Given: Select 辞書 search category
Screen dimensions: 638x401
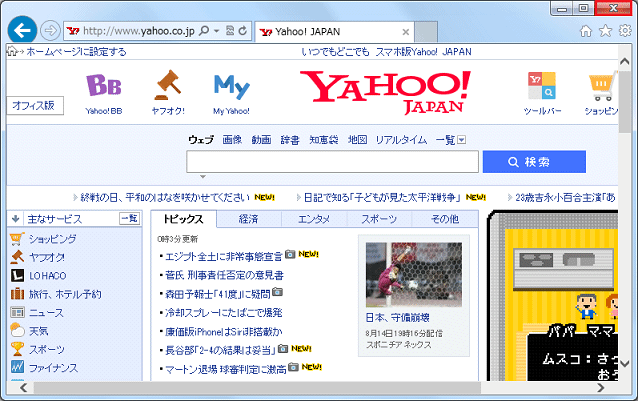Looking at the screenshot, I should coord(290,140).
